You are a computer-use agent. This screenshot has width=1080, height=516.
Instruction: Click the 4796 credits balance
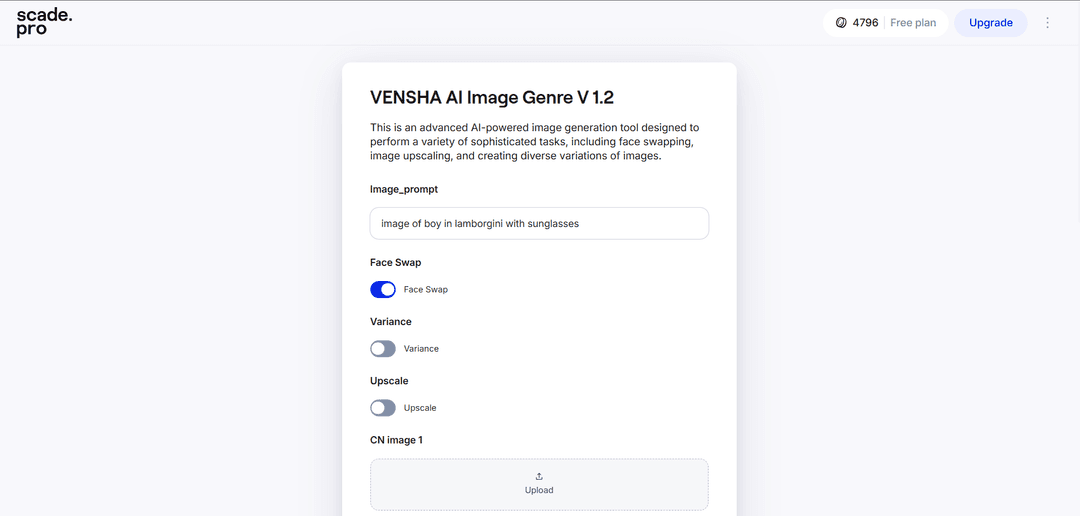865,23
